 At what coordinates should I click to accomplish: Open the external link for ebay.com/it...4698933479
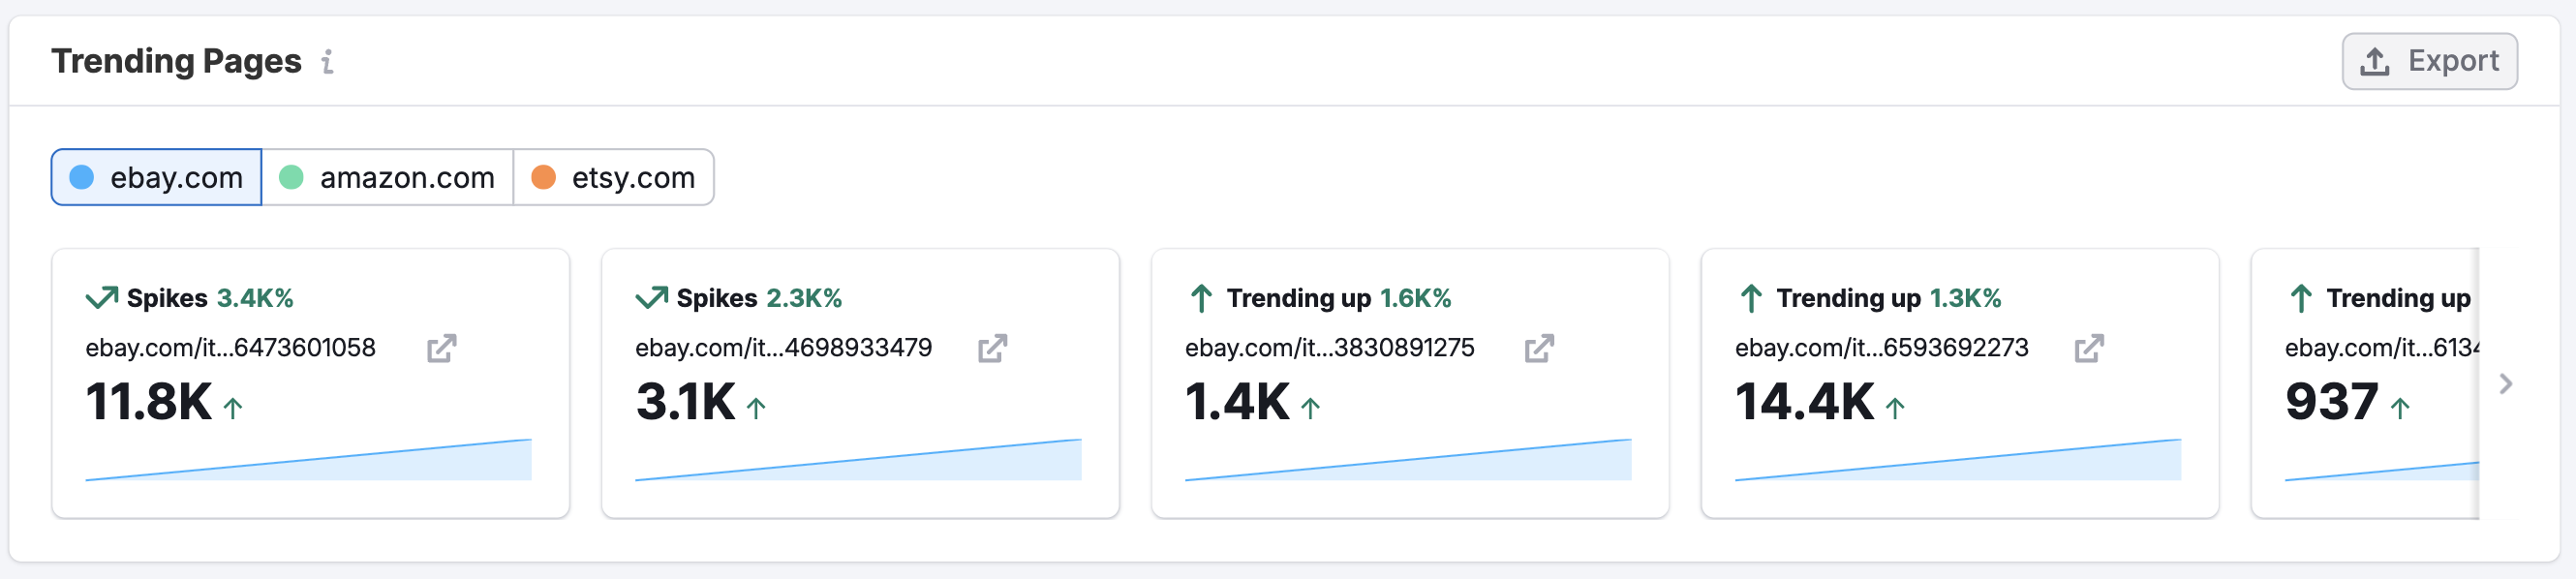point(991,348)
